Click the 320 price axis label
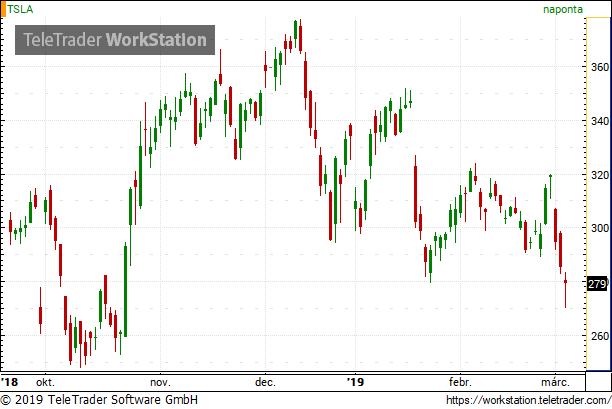This screenshot has height=409, width=612. click(x=600, y=175)
